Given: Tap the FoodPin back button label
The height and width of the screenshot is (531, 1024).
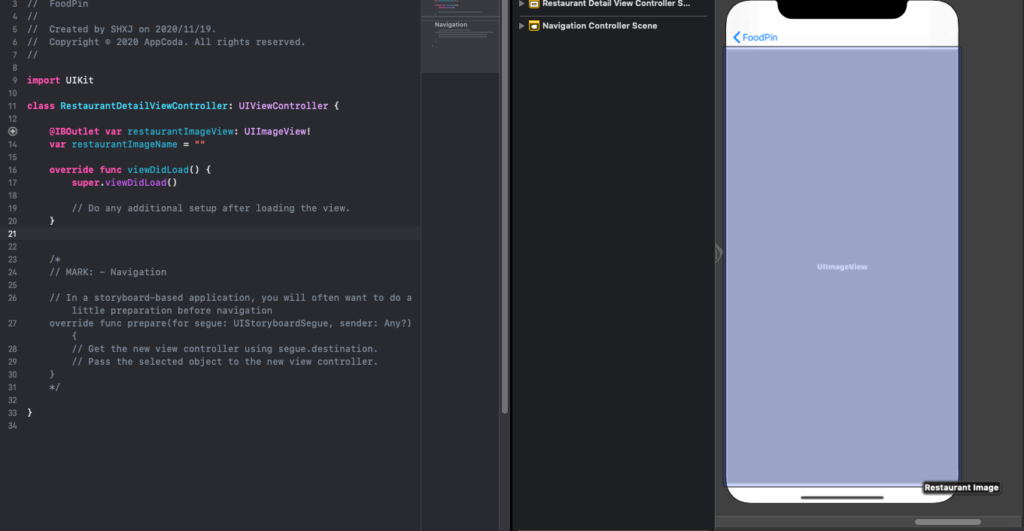Looking at the screenshot, I should pos(760,37).
